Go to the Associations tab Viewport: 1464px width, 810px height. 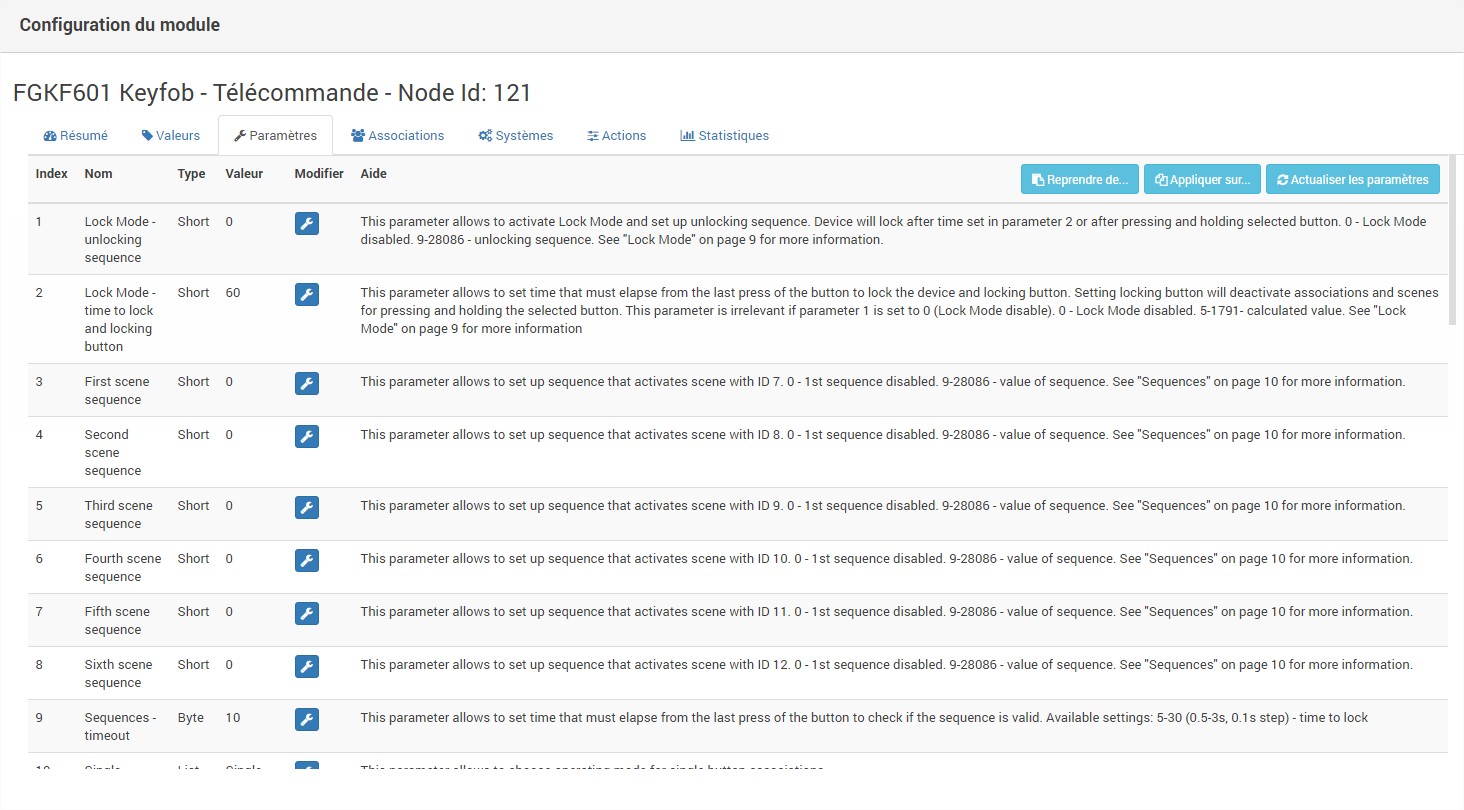click(398, 135)
